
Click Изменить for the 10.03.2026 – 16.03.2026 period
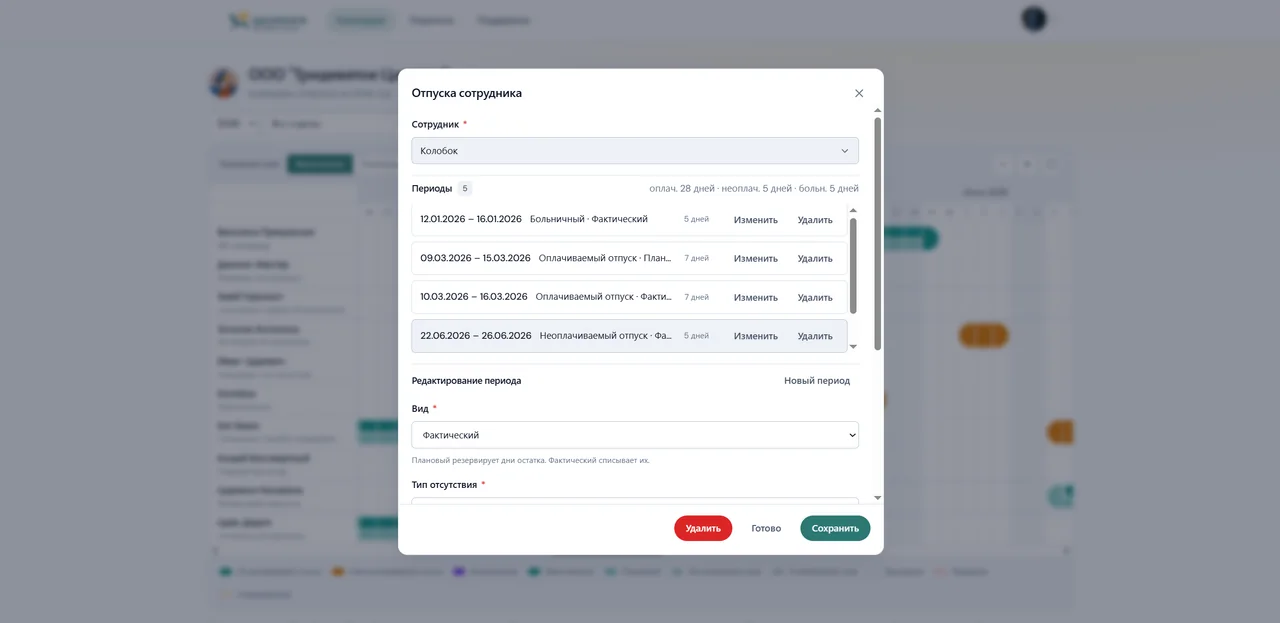coord(755,297)
